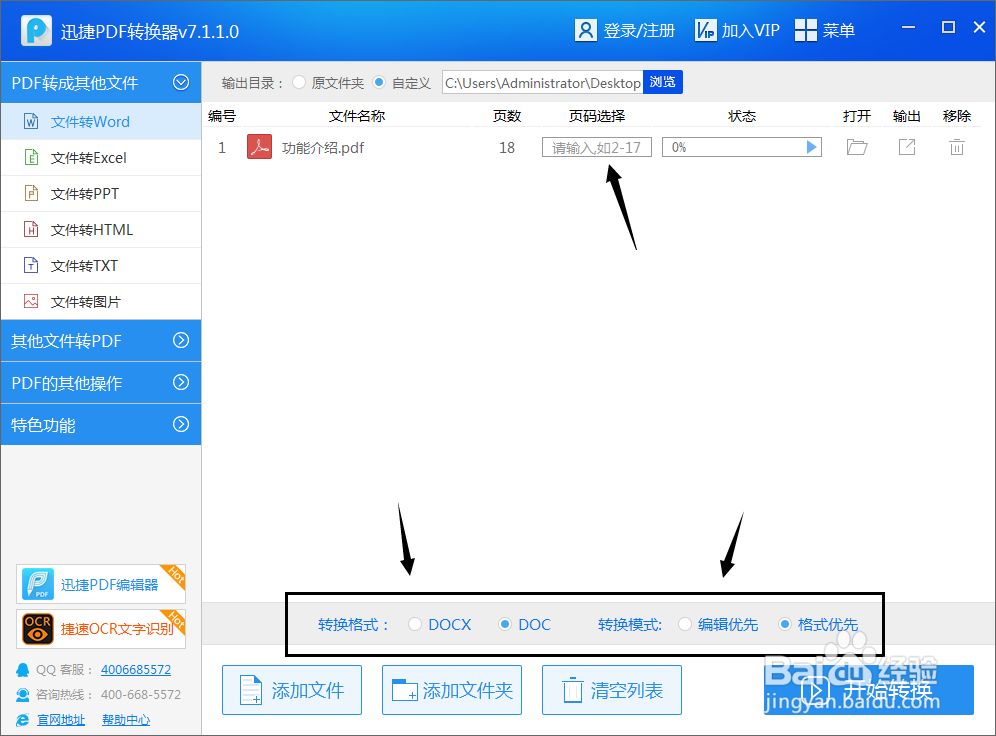This screenshot has height=736, width=996.
Task: Switch output directory to 原文件夹
Action: (299, 83)
